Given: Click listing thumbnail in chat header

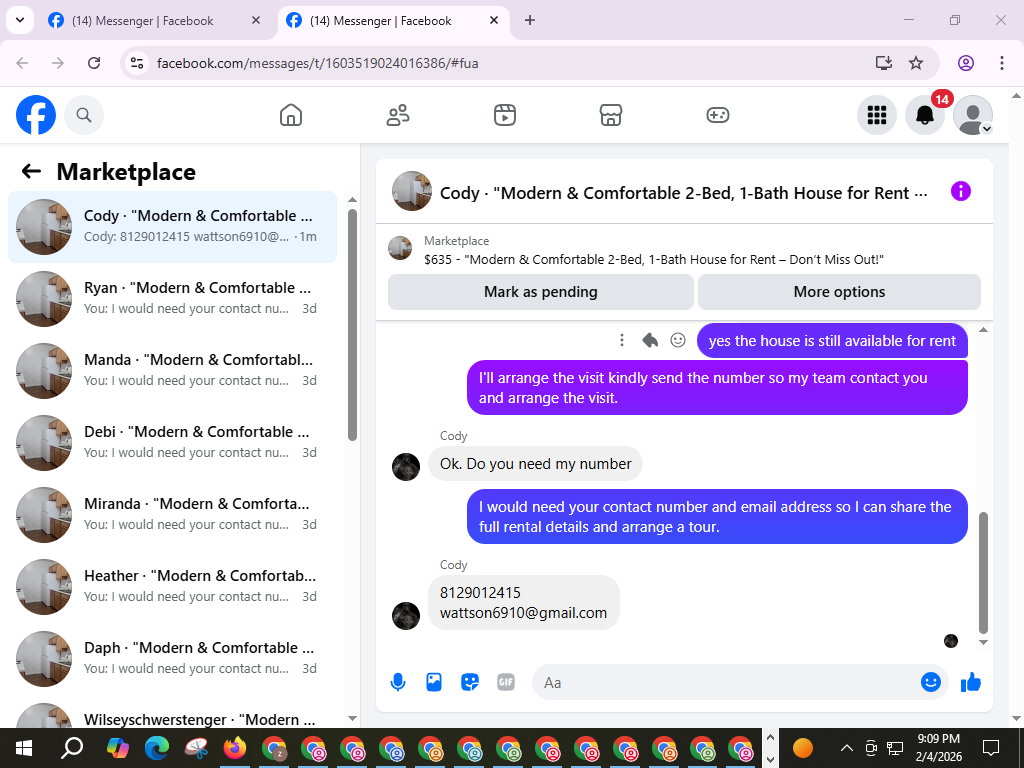Looking at the screenshot, I should (411, 191).
